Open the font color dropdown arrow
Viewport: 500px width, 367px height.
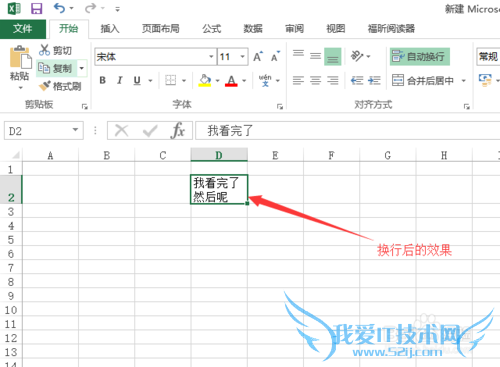click(x=244, y=80)
